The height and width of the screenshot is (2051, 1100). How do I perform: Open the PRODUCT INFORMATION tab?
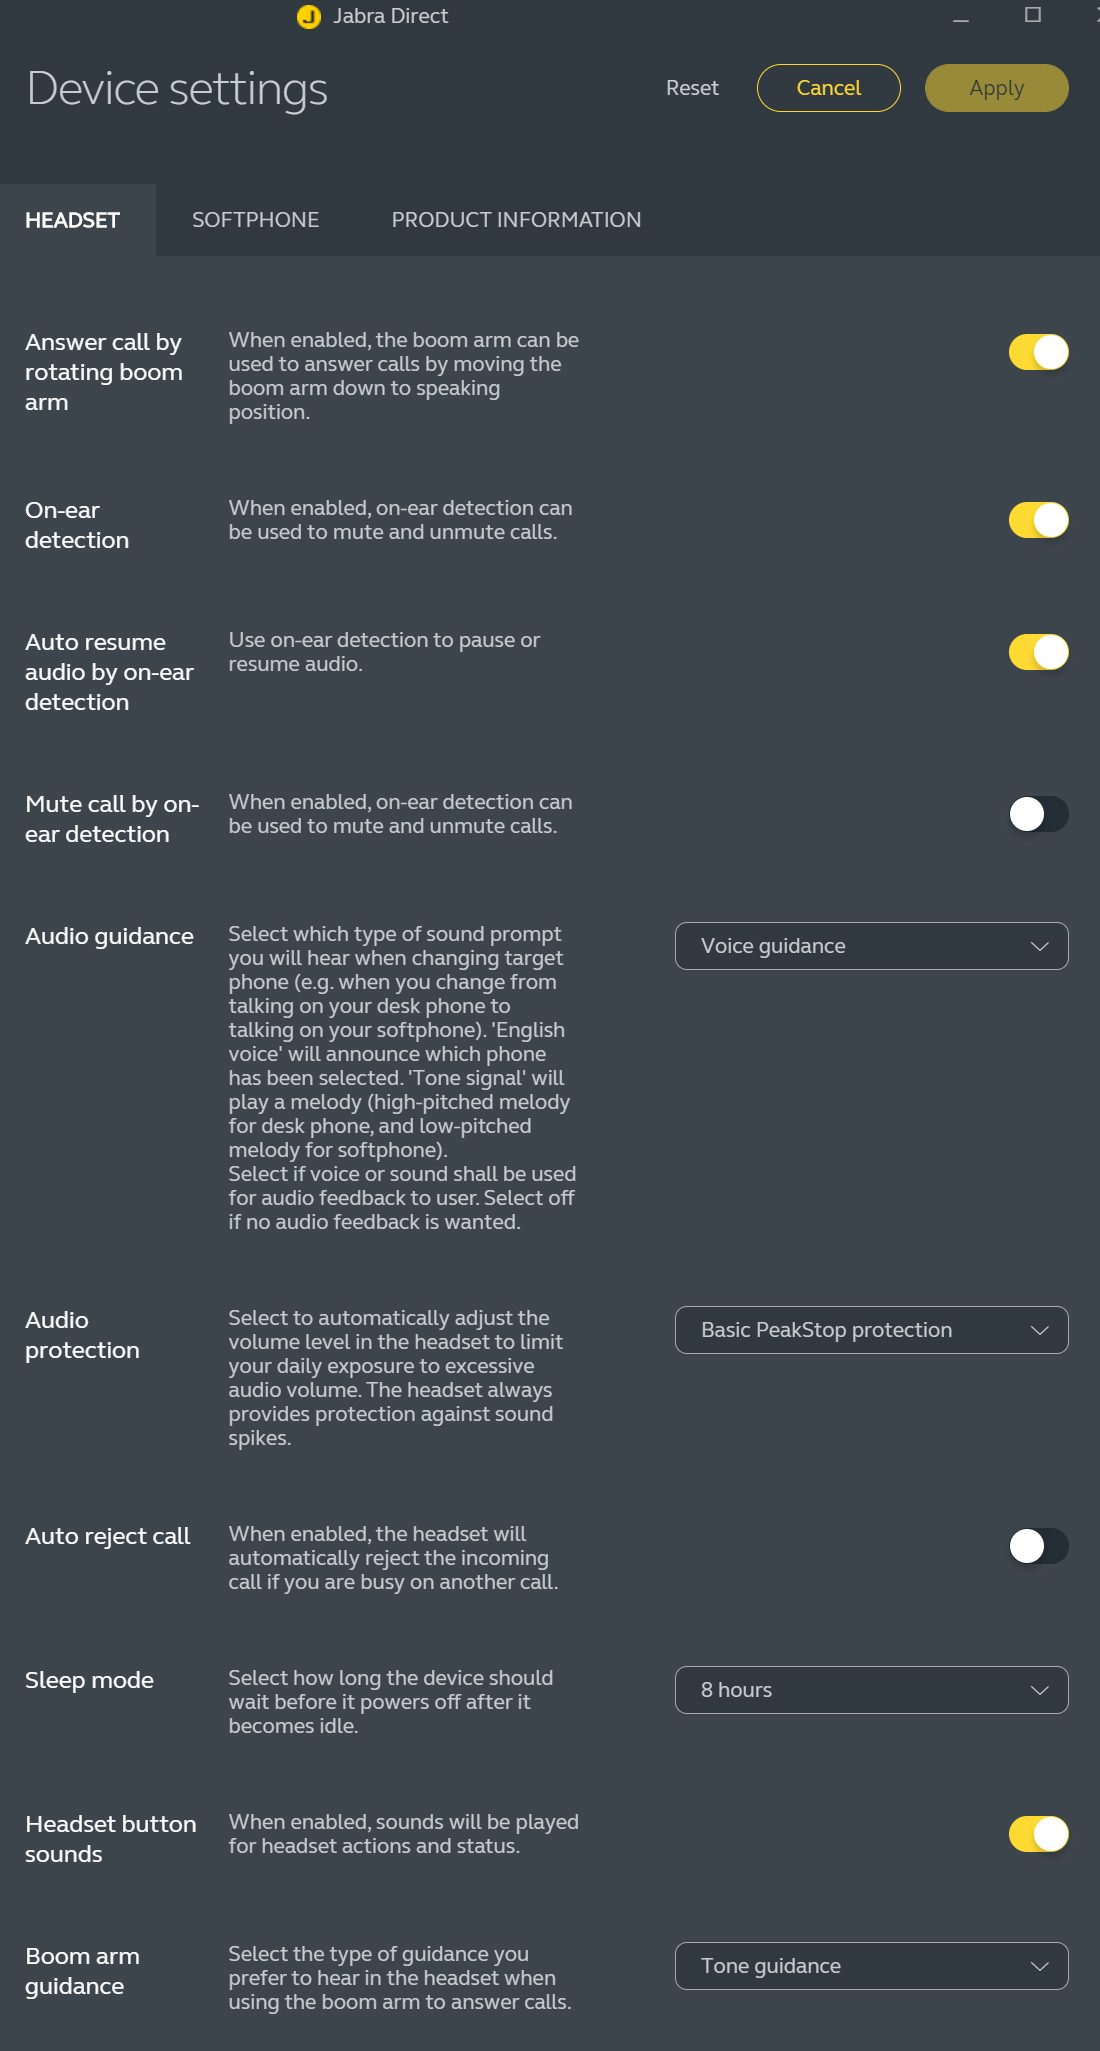point(516,220)
